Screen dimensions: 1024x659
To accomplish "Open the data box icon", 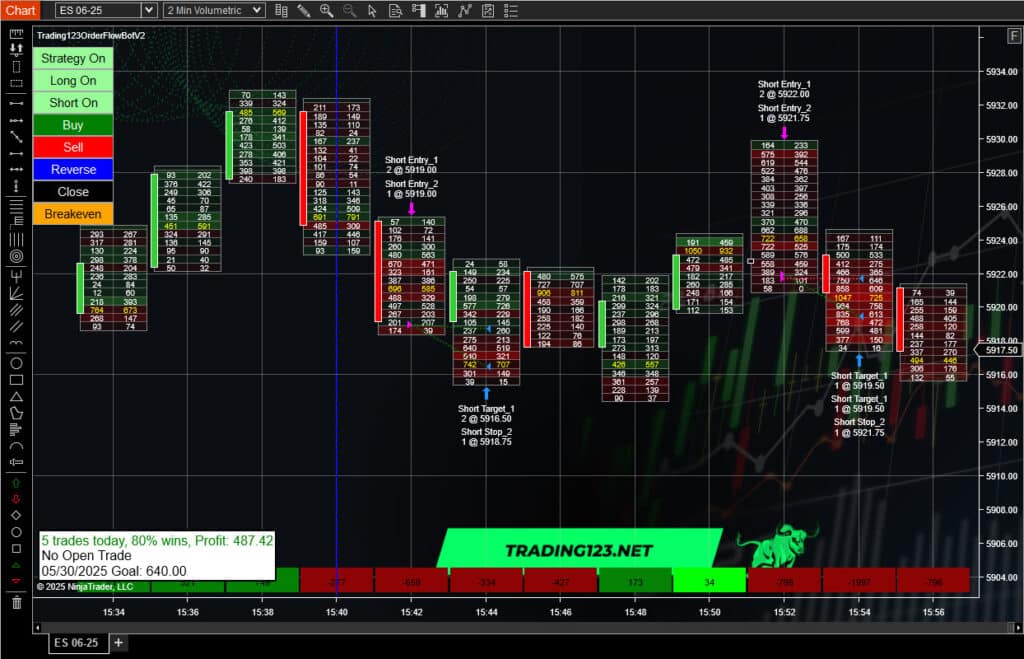I will 395,10.
